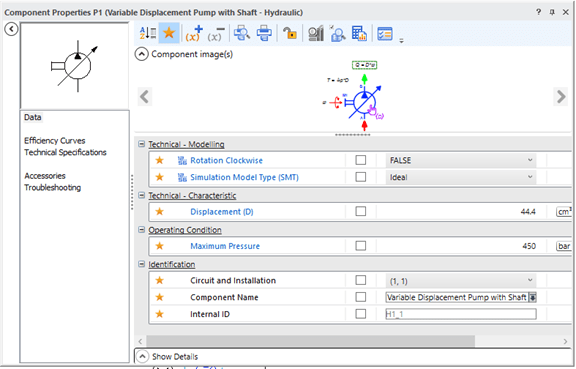Viewport: 576px width, 369px height.
Task: Click the horizontal scrollbar thumb
Action: pos(310,341)
